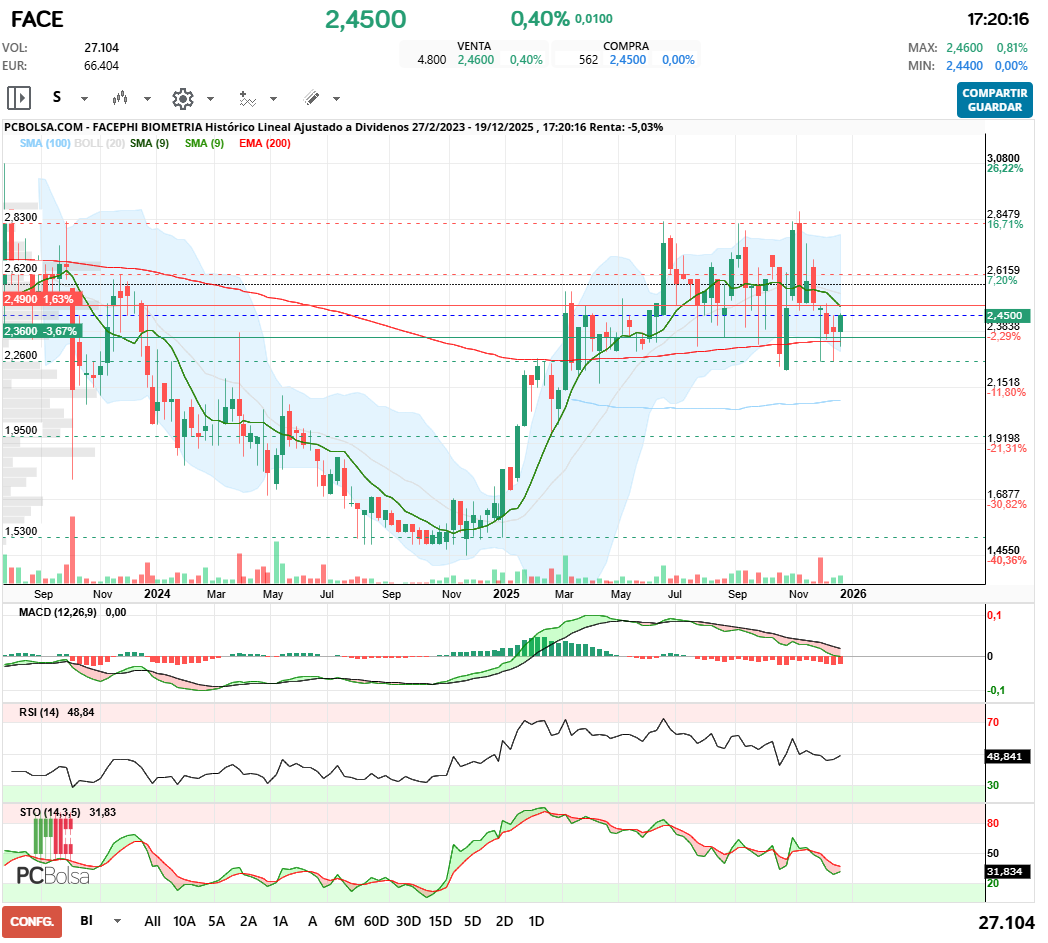Open the BI dropdown arrow at bottom
1048x943 pixels.
117,921
